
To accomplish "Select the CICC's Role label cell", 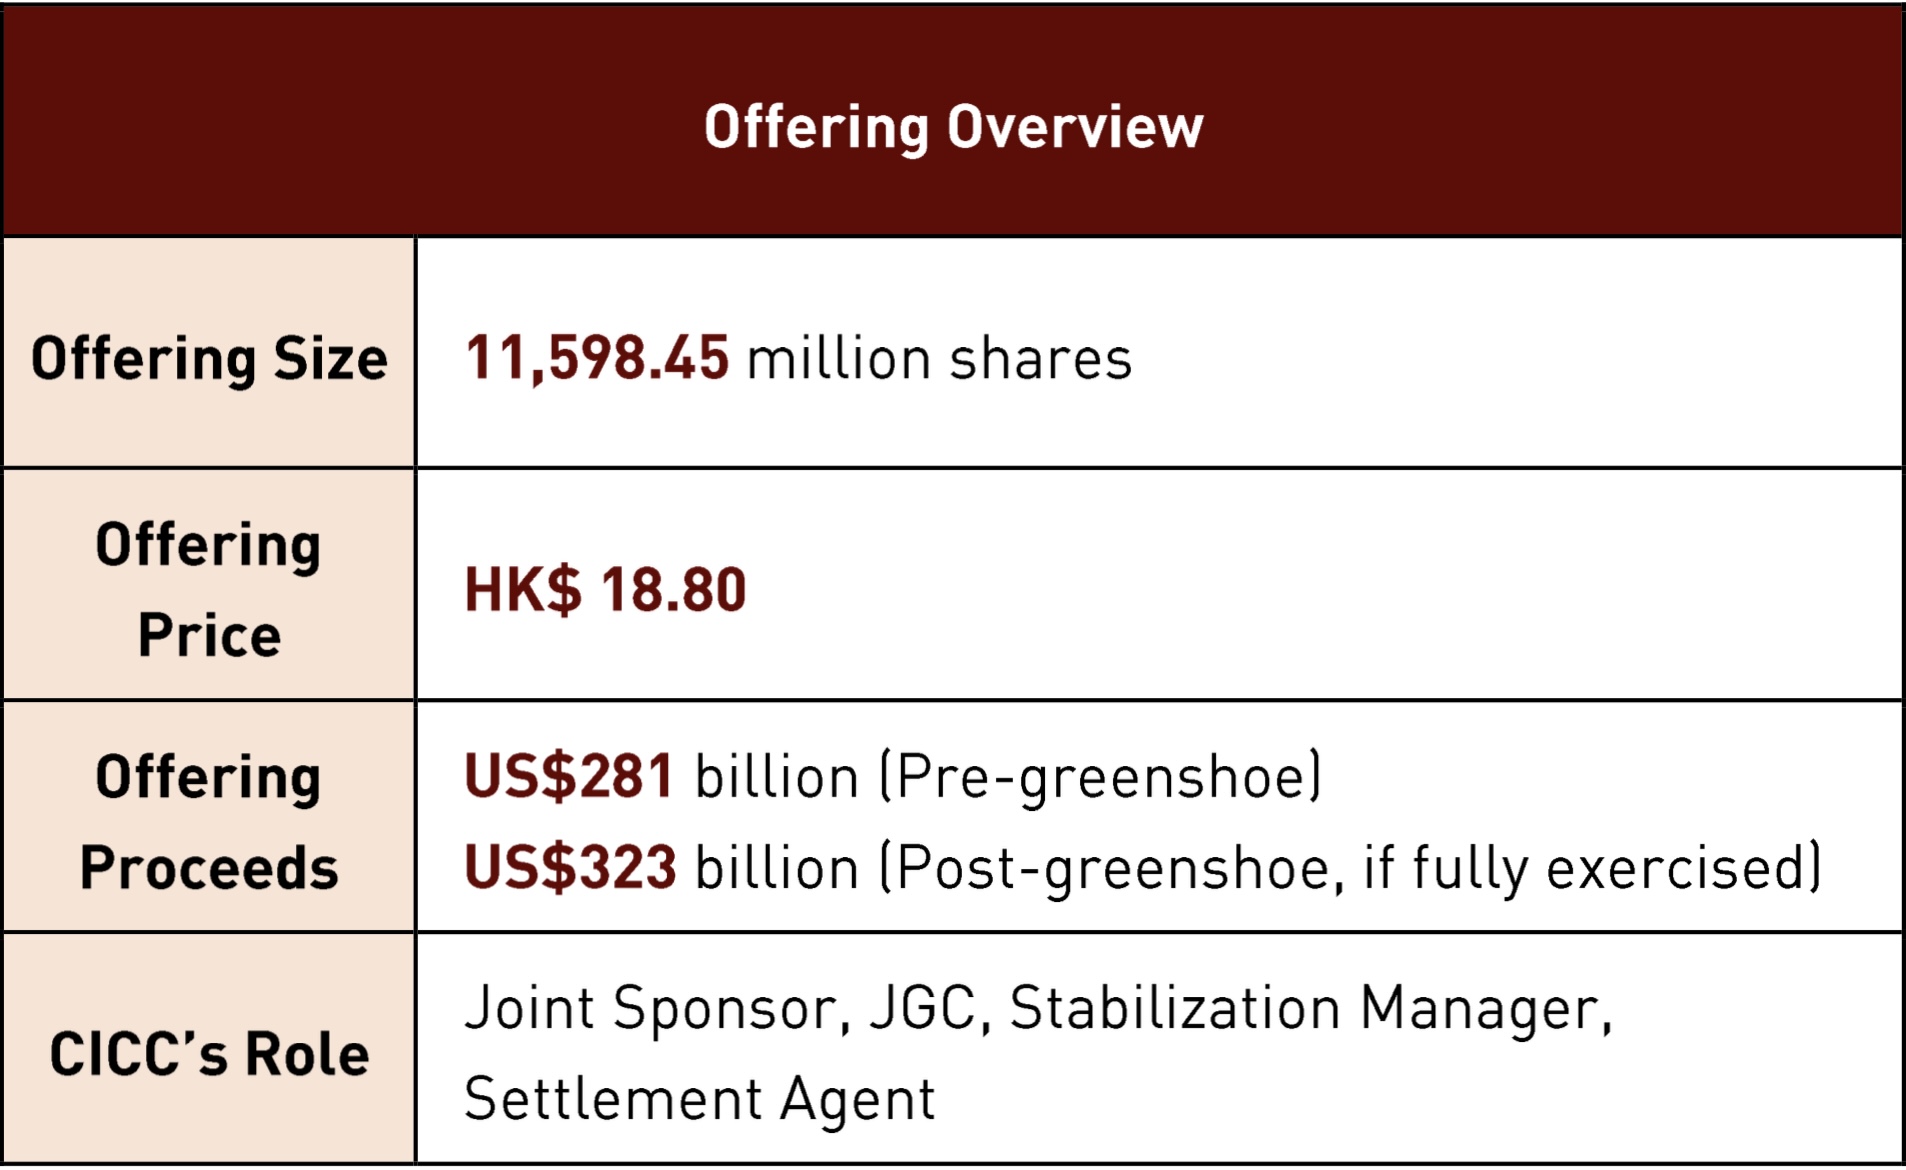I will pos(209,1048).
